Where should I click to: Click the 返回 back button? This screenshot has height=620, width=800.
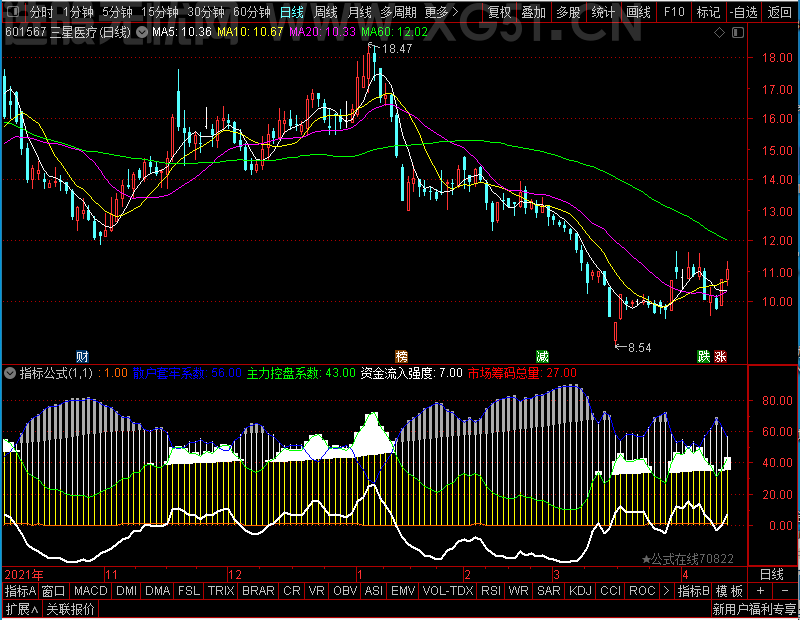coord(780,12)
